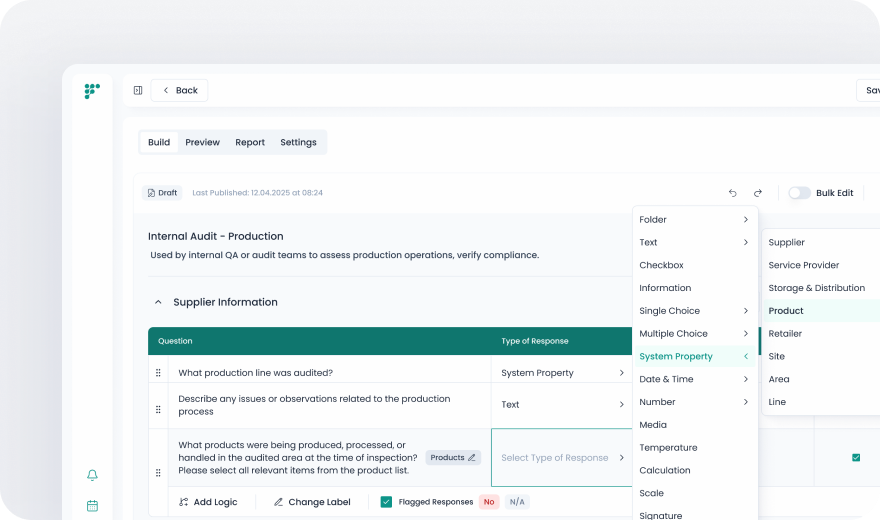The height and width of the screenshot is (520, 880).
Task: Click the Type of Response column header
Action: 535,341
